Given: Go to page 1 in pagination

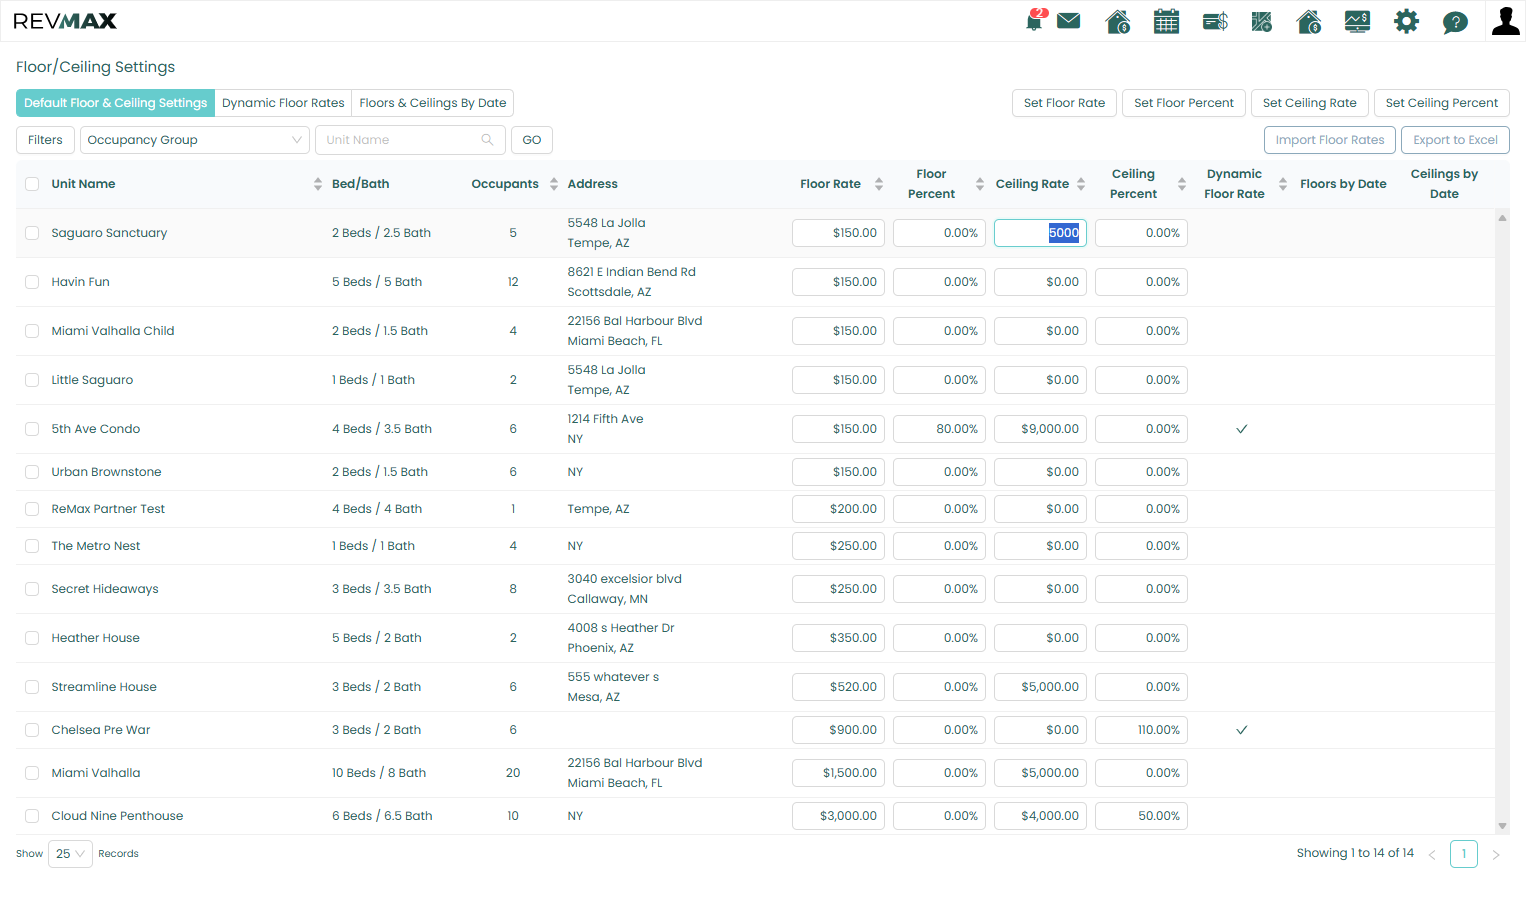Looking at the screenshot, I should point(1464,854).
